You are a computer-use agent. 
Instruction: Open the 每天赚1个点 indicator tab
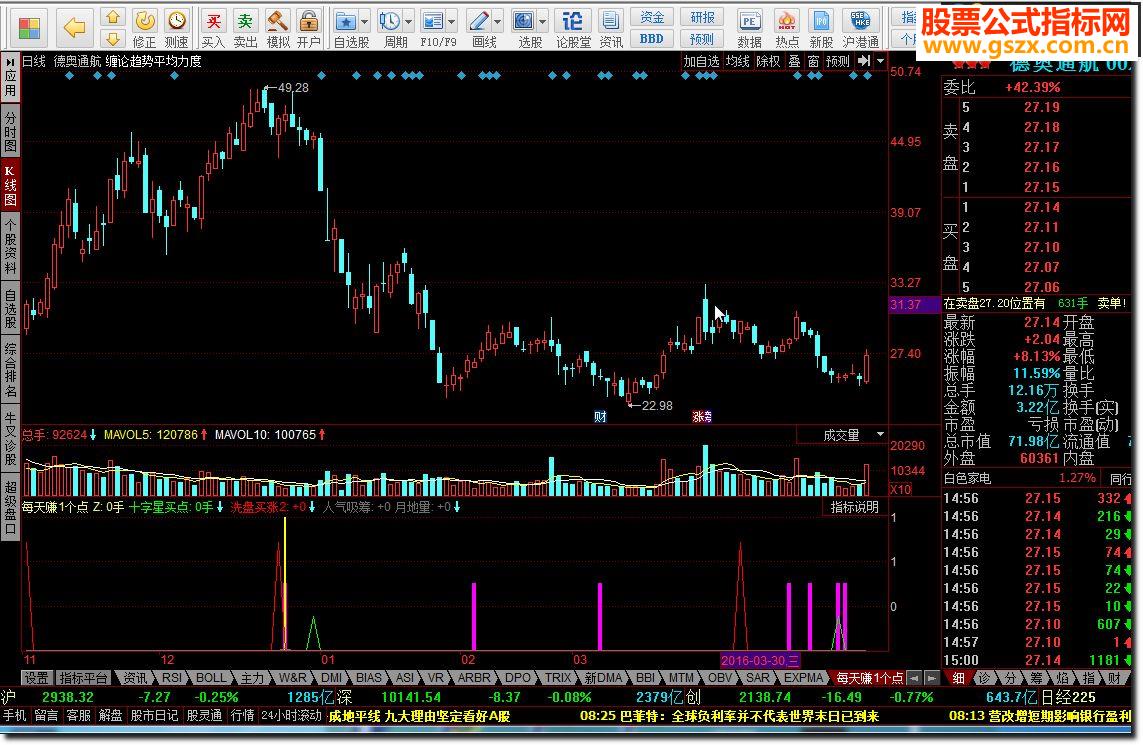click(868, 678)
